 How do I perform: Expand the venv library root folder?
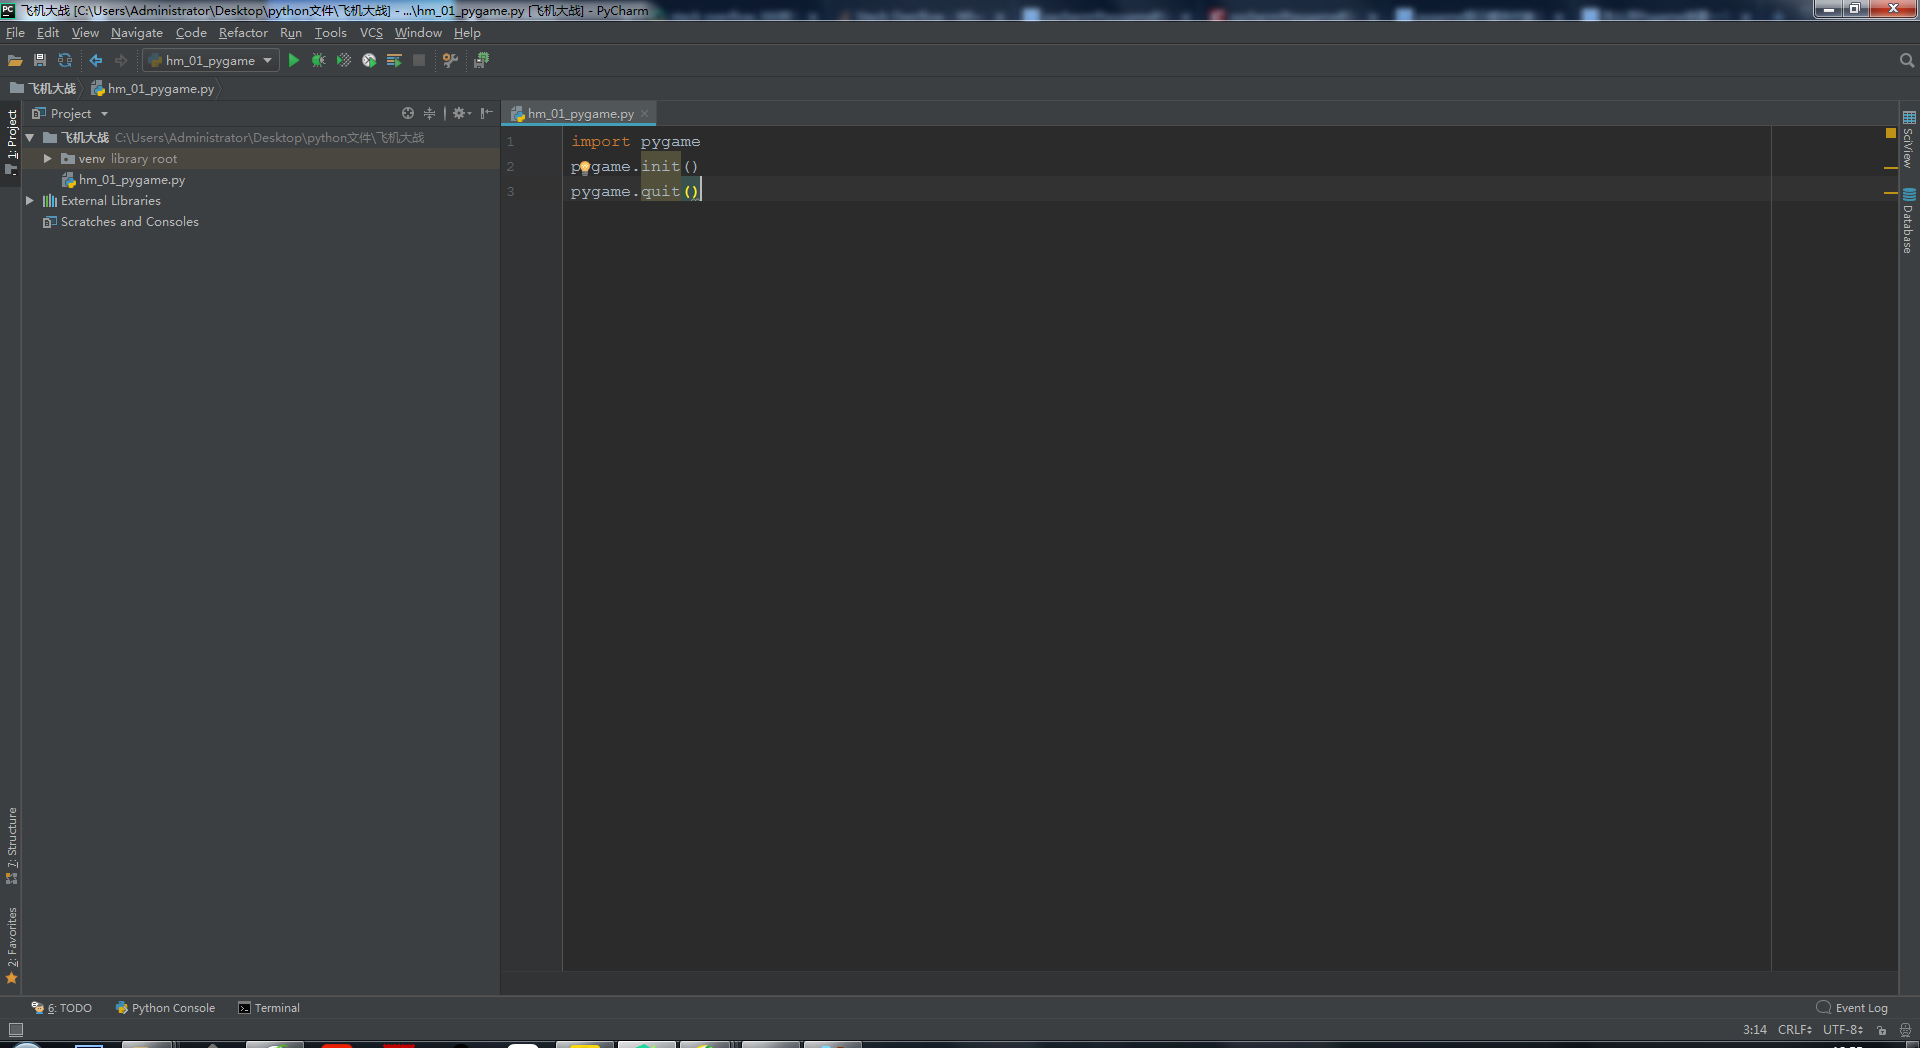click(x=47, y=159)
